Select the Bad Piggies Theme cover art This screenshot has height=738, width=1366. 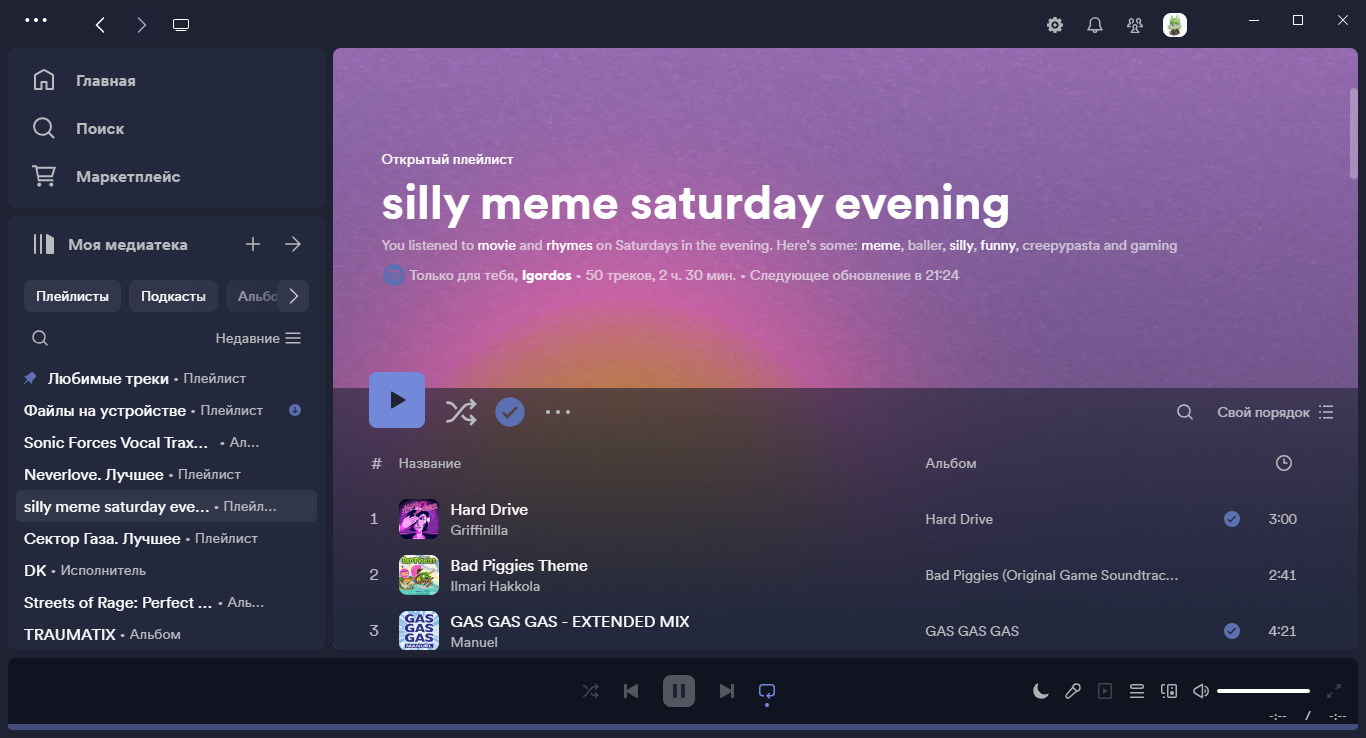tap(419, 575)
